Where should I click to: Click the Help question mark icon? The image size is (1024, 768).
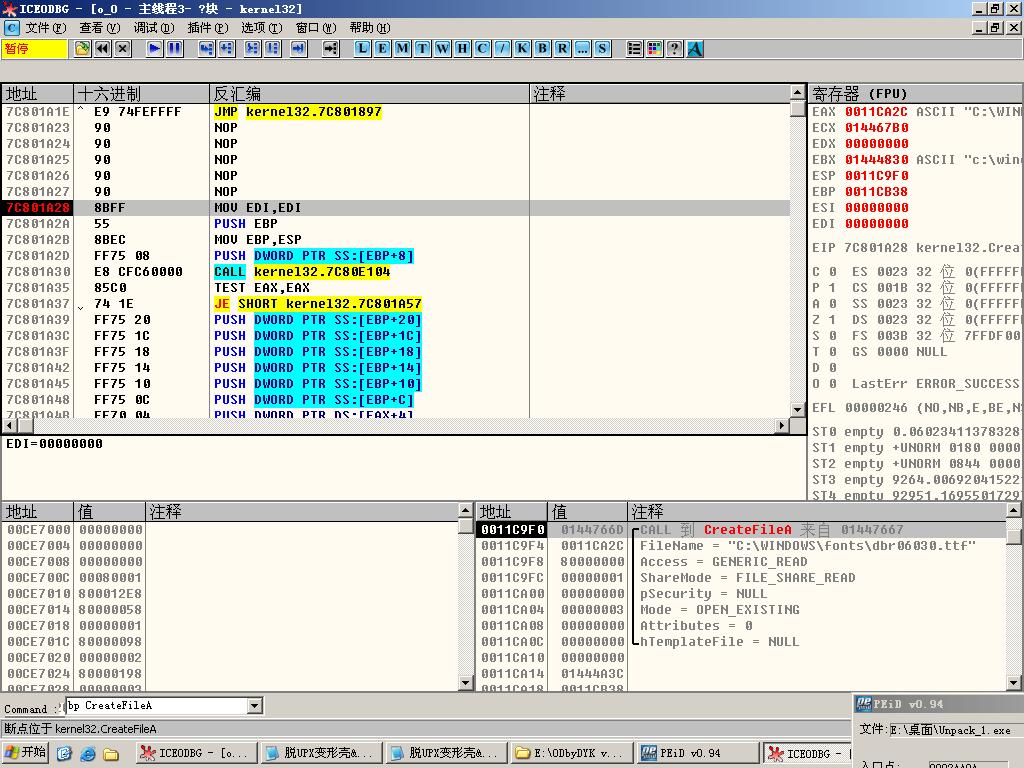pyautogui.click(x=675, y=48)
